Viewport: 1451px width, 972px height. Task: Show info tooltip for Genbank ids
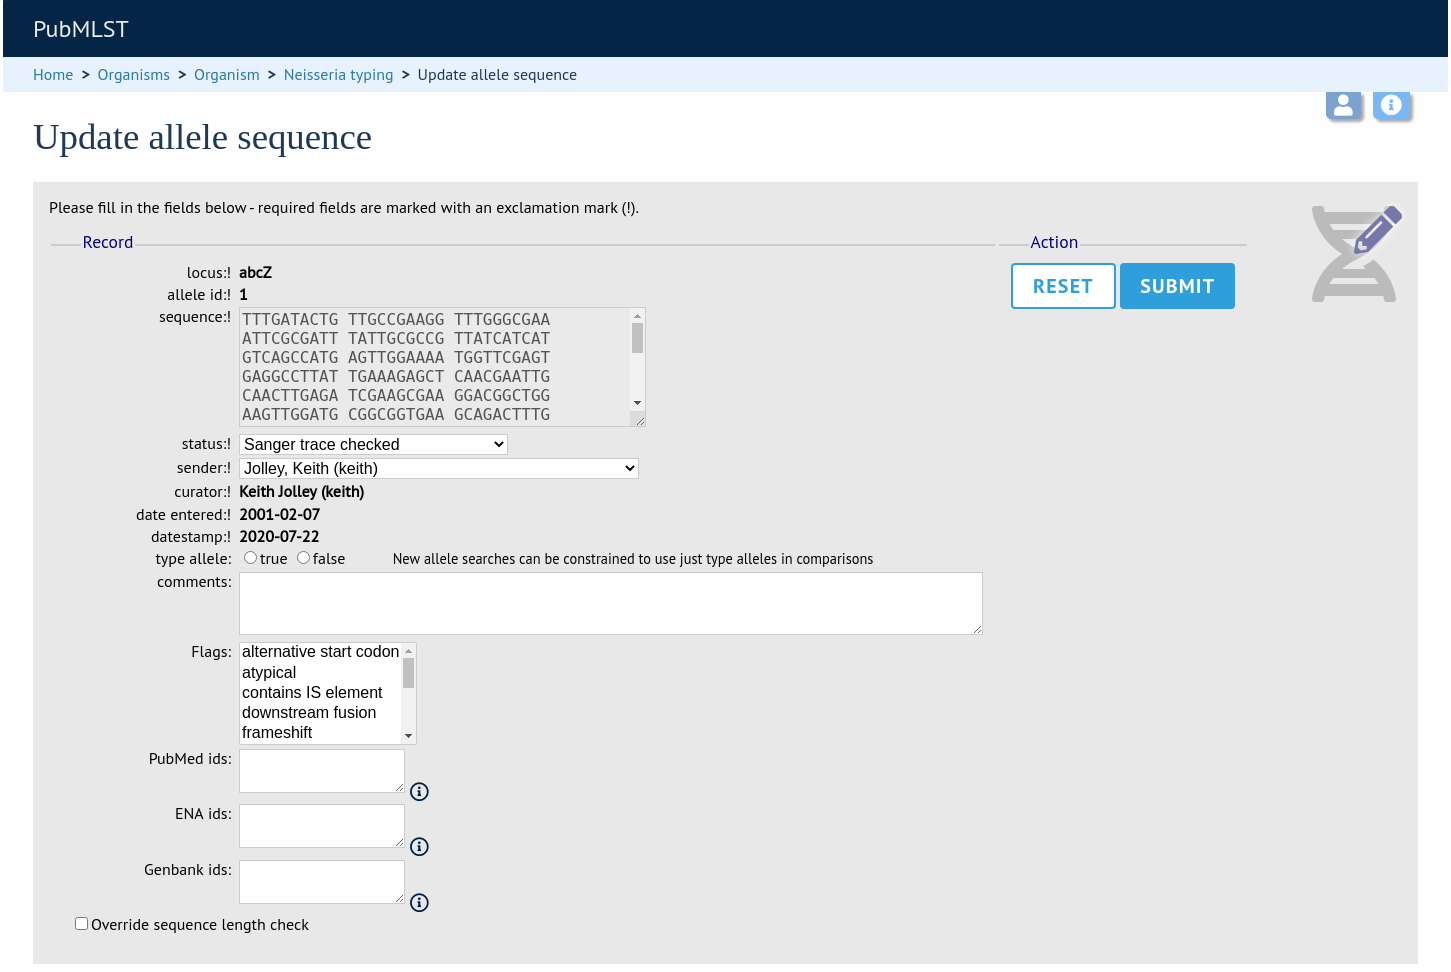(420, 903)
